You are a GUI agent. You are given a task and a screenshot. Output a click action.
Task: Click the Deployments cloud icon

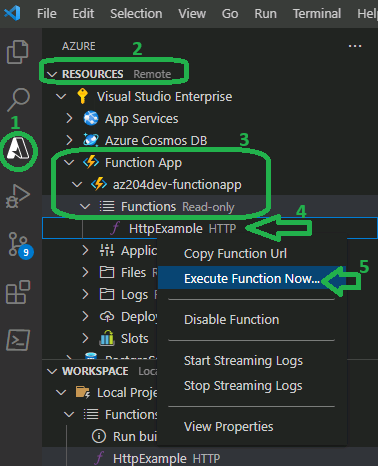107,316
